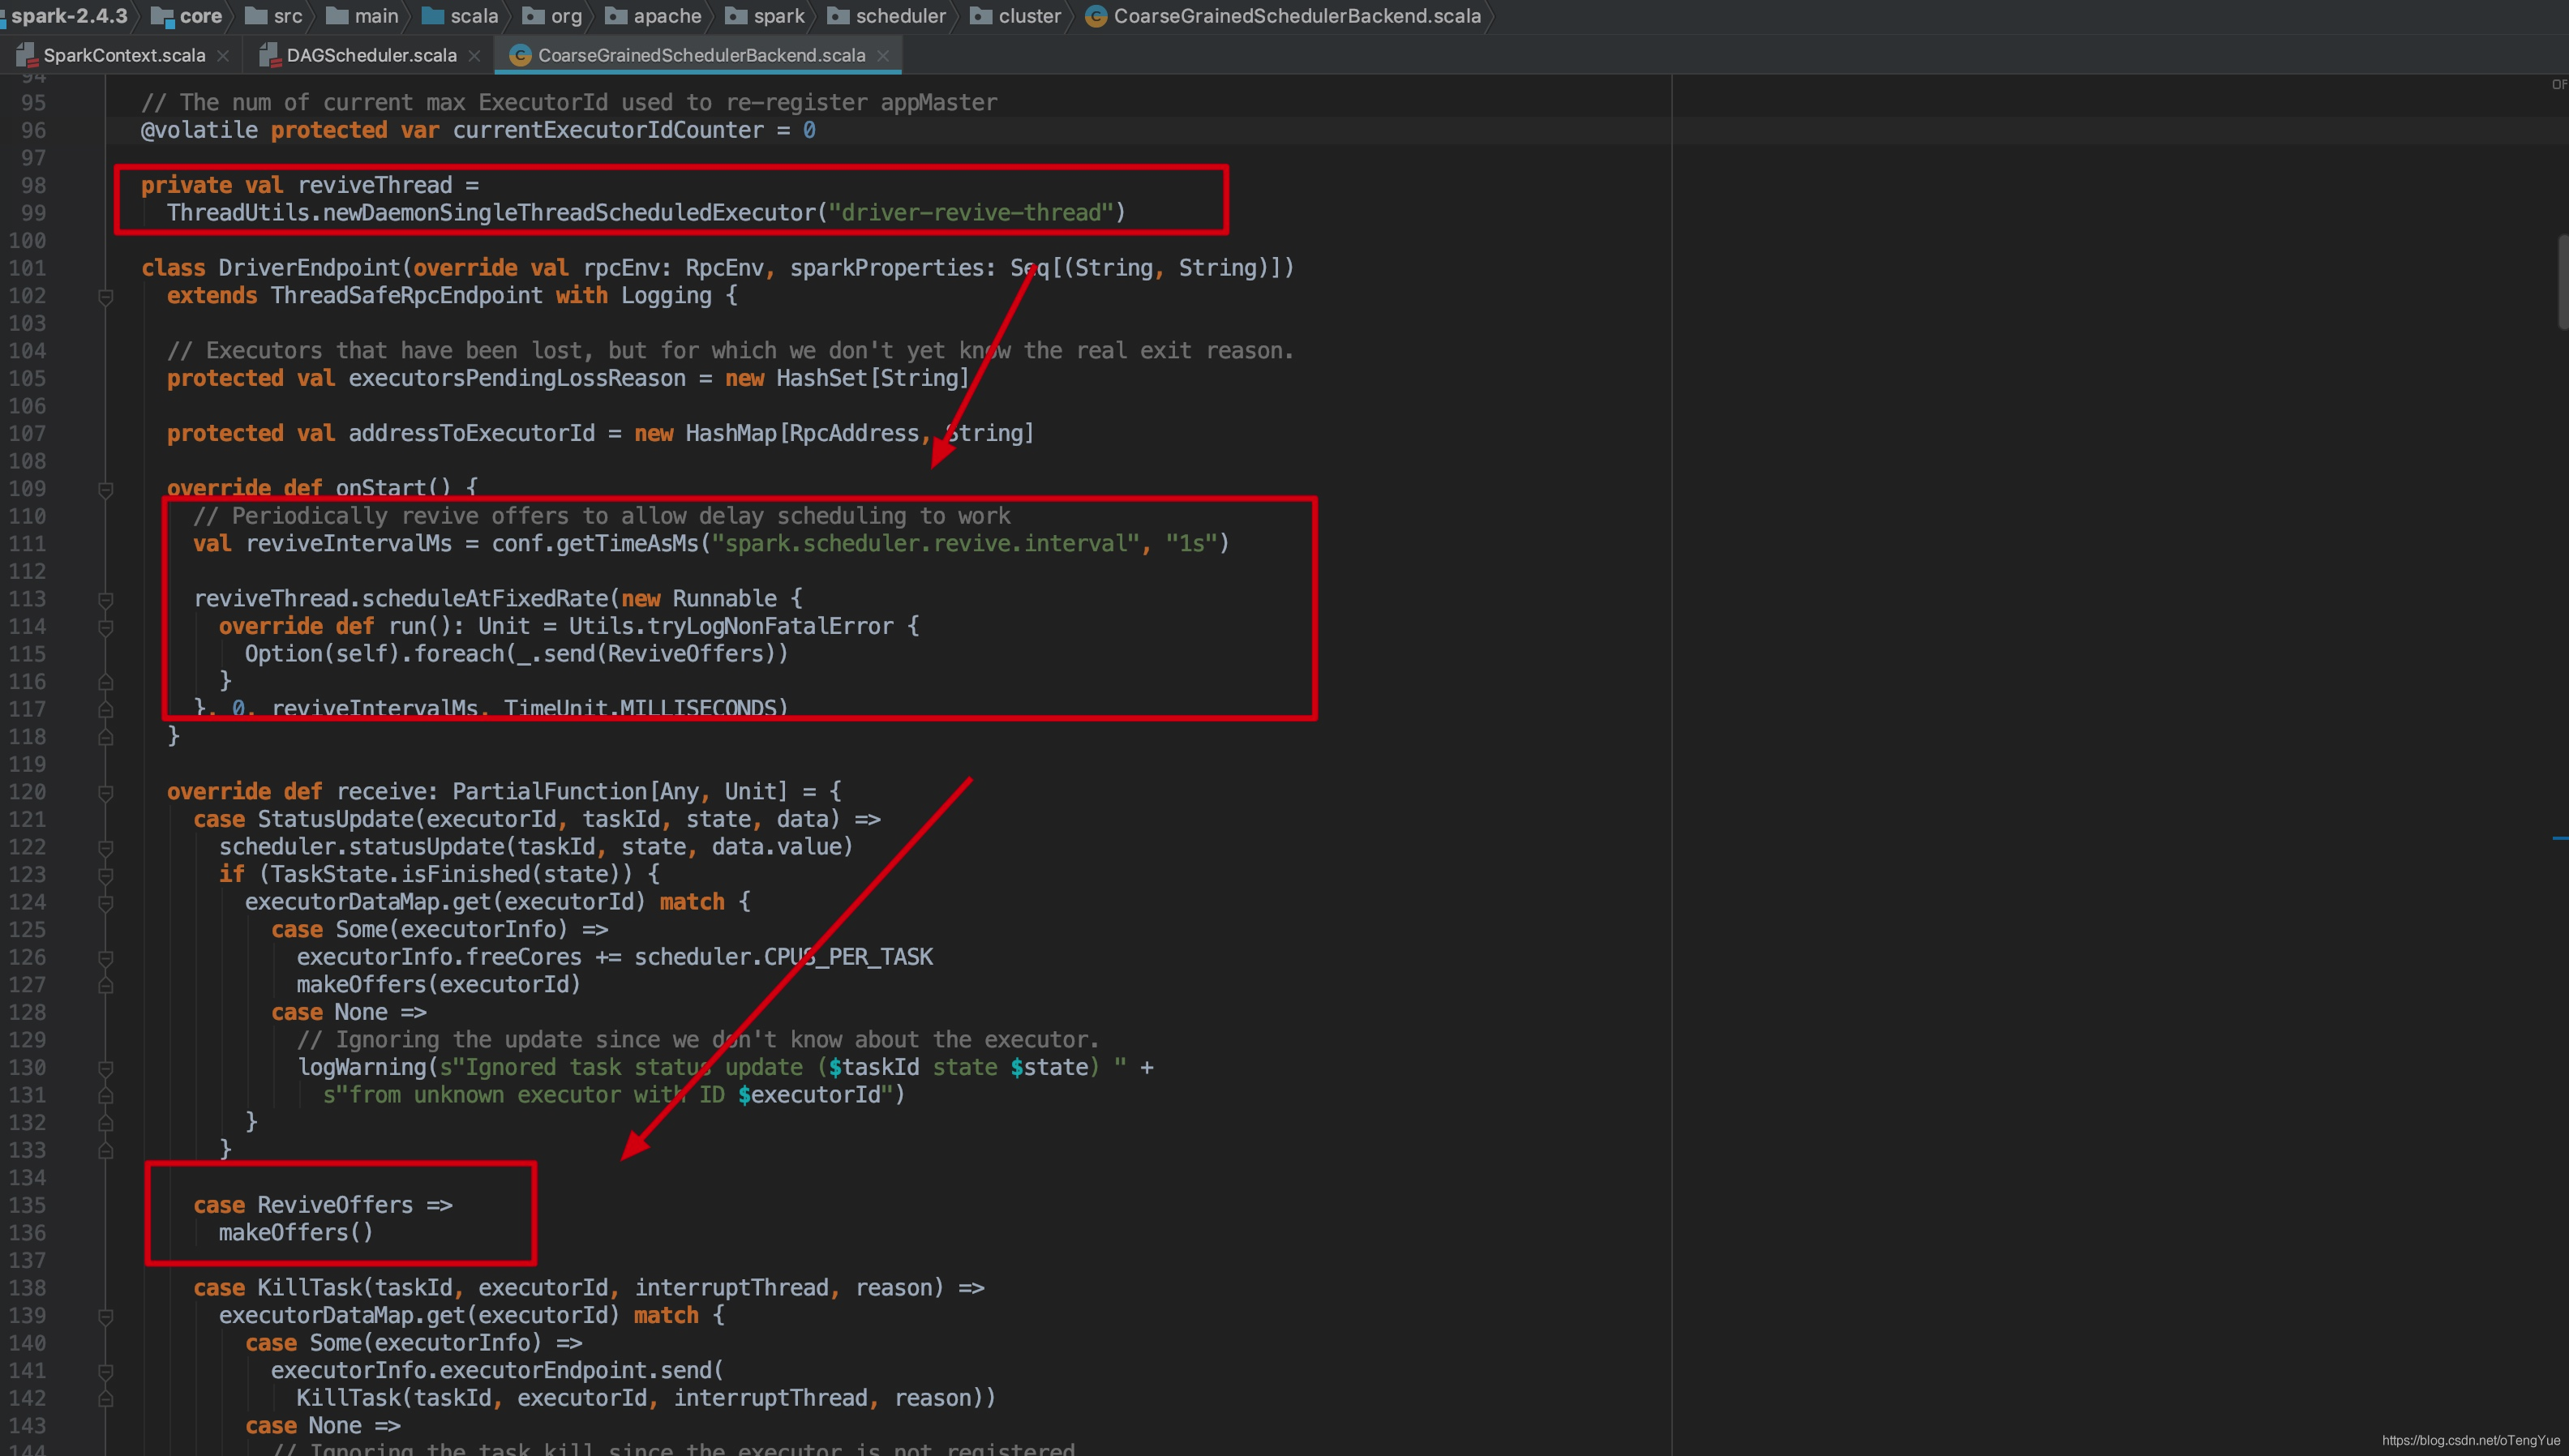2569x1456 pixels.
Task: Open the cluster package in breadcrumb bar
Action: [1017, 16]
